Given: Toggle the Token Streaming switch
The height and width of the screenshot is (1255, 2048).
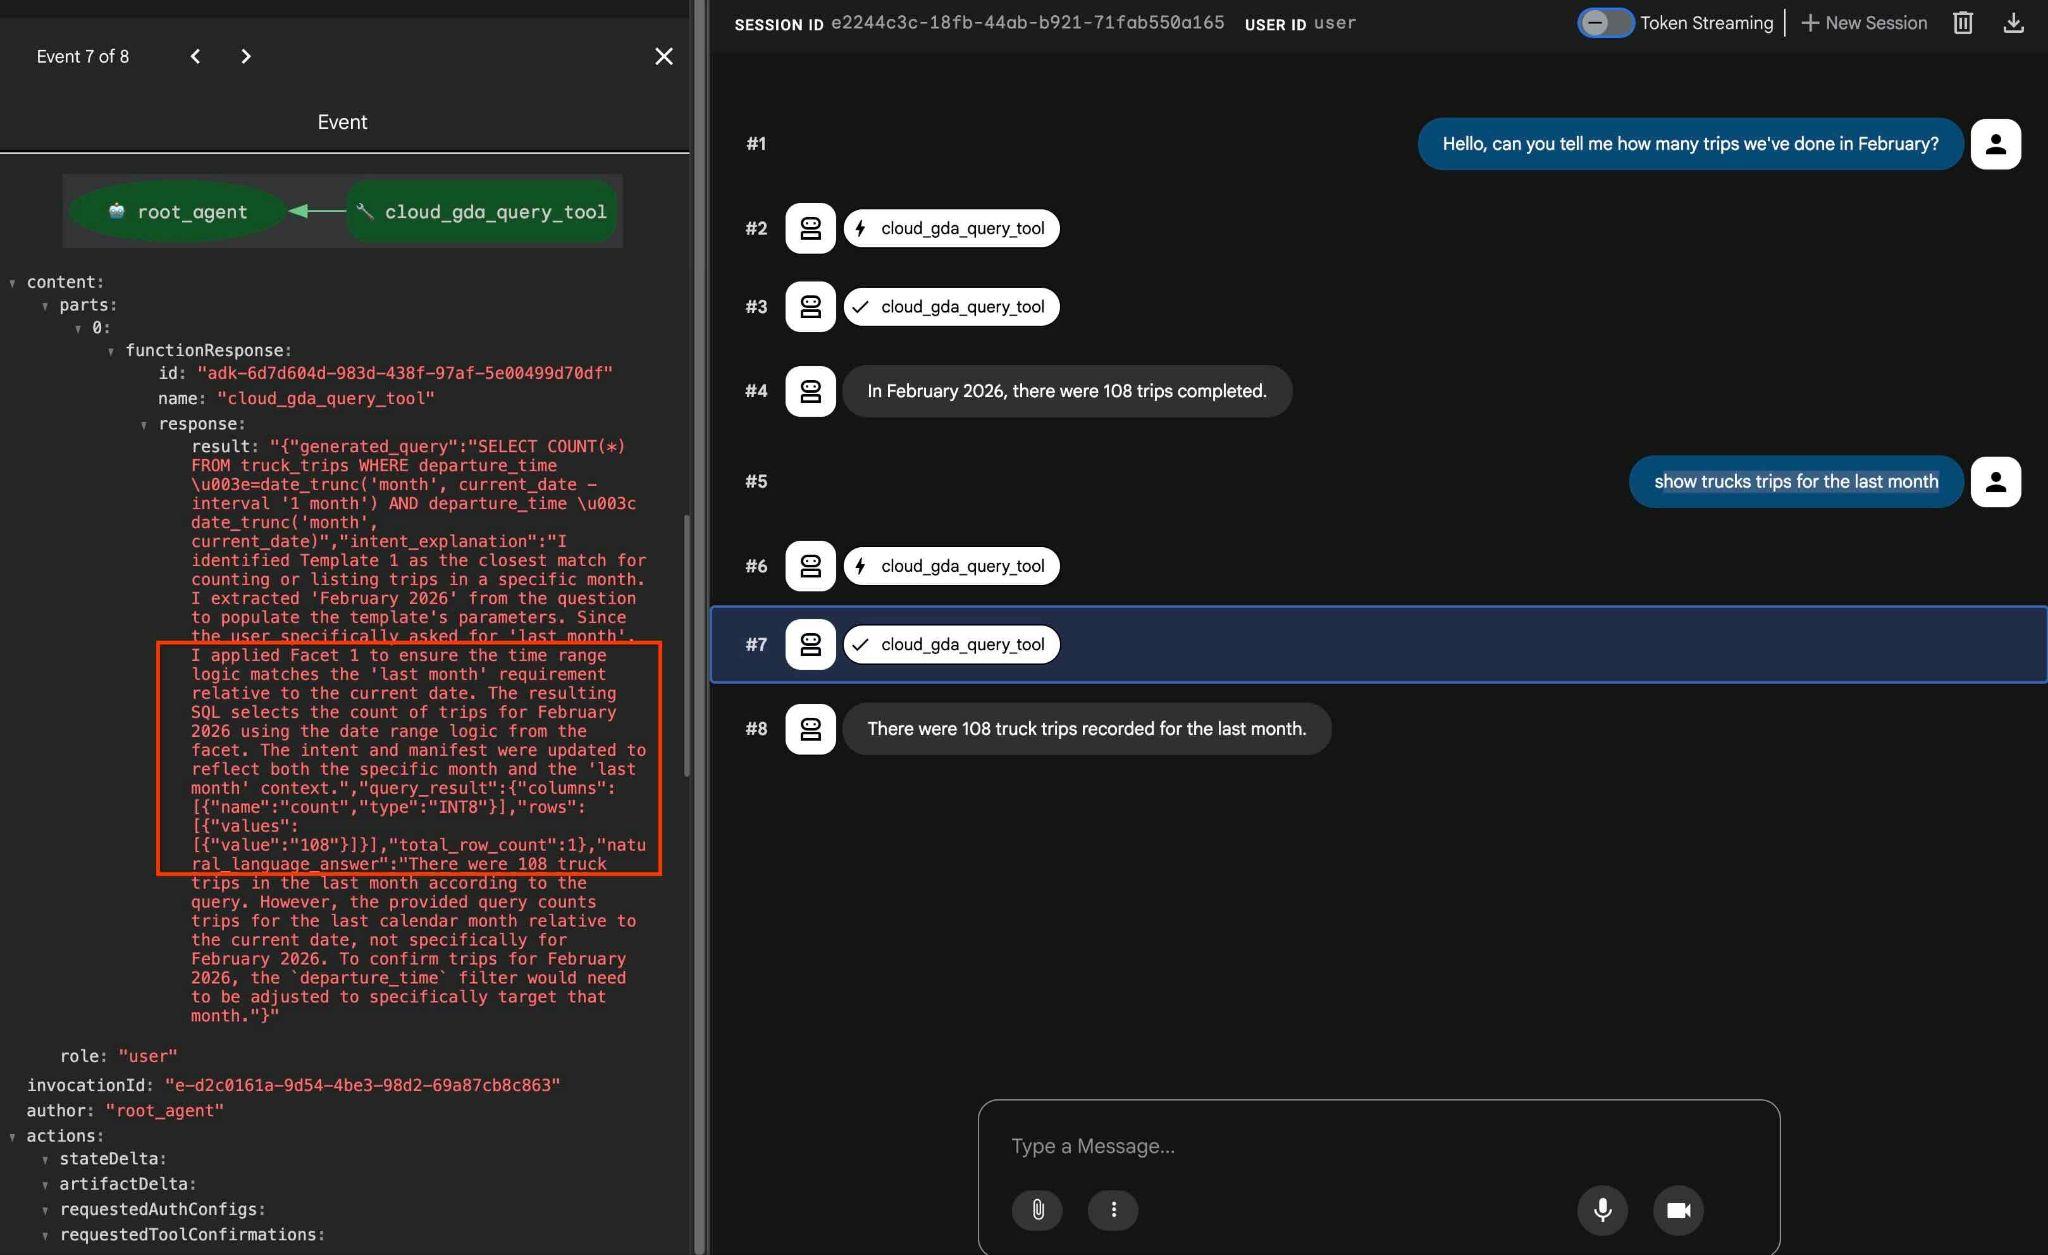Looking at the screenshot, I should [x=1605, y=23].
